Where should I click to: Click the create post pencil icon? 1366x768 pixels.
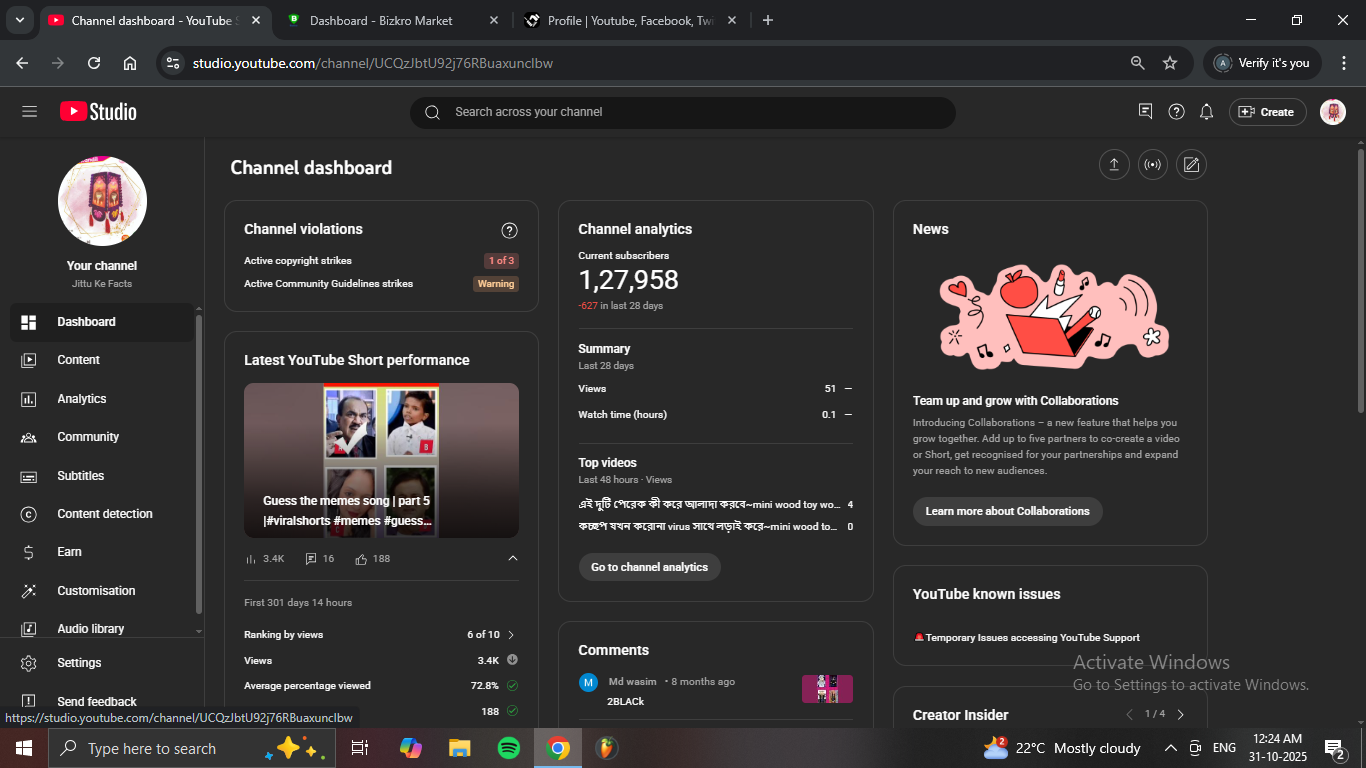pos(1191,165)
